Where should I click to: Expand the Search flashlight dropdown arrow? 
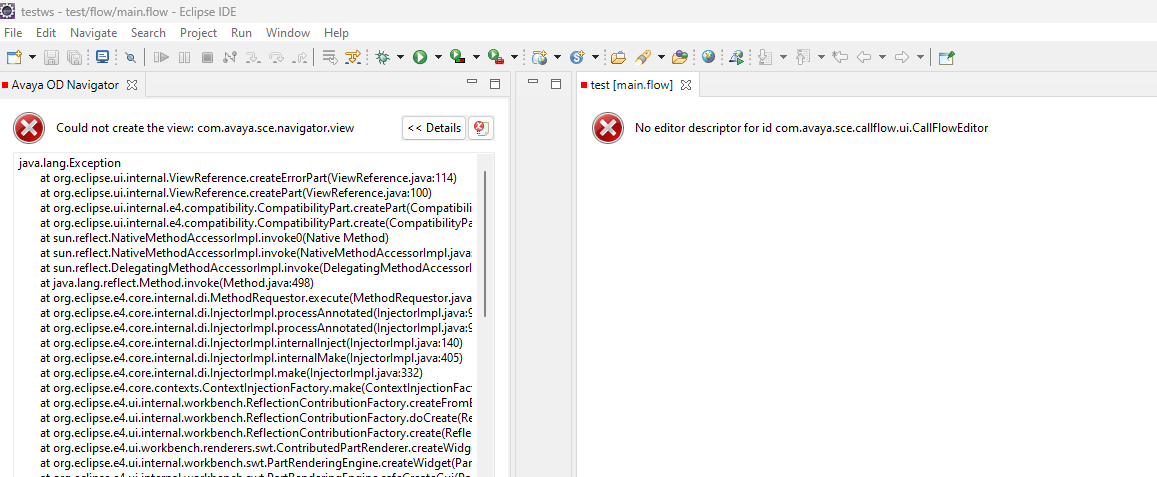click(x=661, y=57)
